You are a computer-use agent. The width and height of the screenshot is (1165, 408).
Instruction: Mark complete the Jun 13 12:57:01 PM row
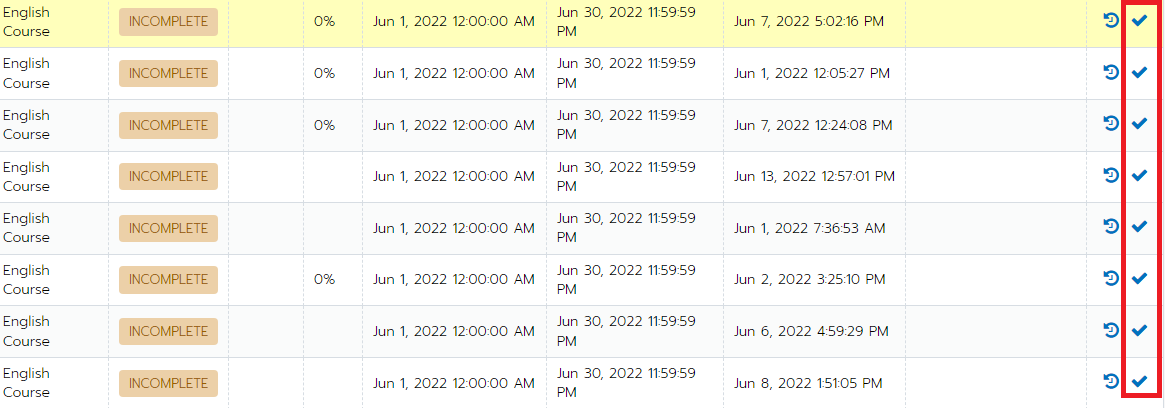coord(1139,175)
